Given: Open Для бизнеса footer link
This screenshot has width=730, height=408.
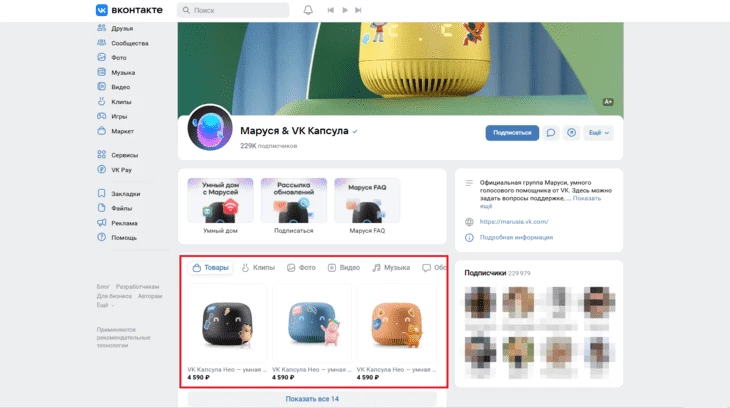Looking at the screenshot, I should 114,296.
